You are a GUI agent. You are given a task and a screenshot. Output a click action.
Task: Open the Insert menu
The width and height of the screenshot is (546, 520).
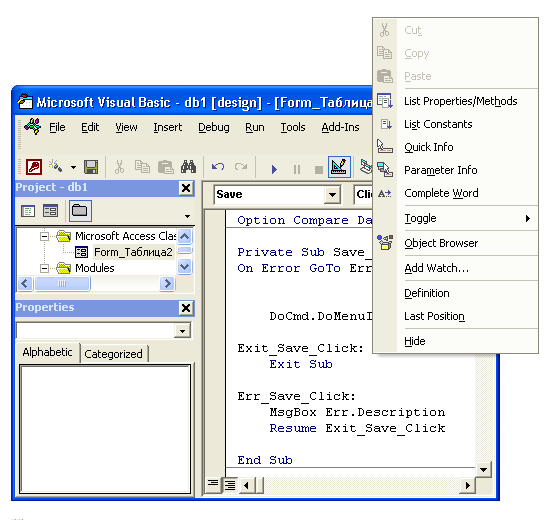(x=167, y=127)
